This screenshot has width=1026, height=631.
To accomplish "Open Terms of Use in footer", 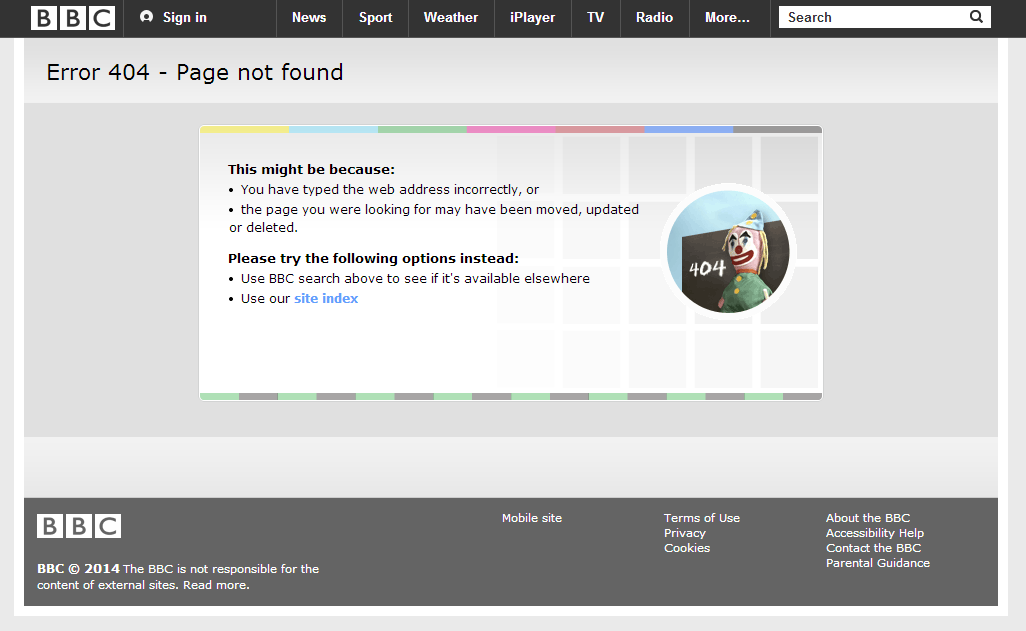I will point(702,518).
